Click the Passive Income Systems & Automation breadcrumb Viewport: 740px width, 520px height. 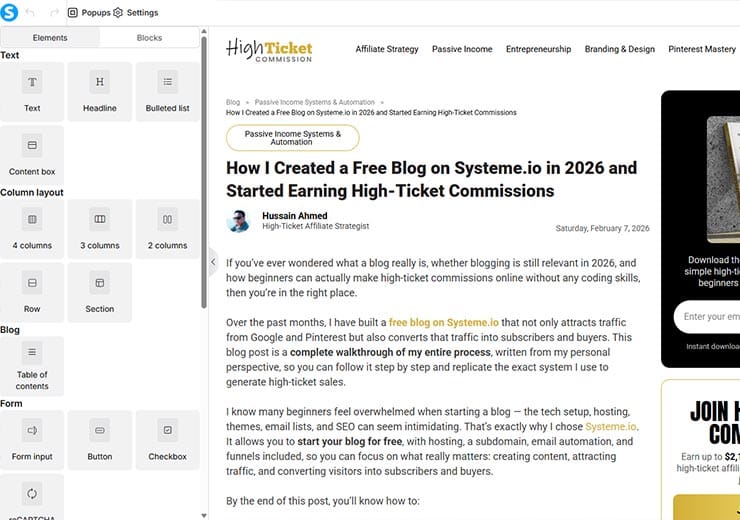click(x=315, y=102)
